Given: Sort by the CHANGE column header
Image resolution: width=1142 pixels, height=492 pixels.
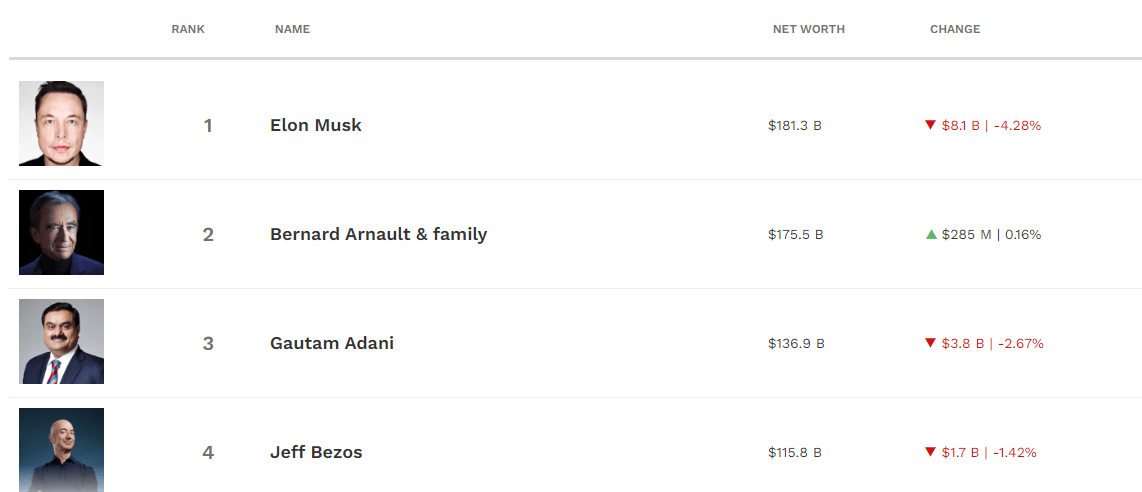Looking at the screenshot, I should [x=955, y=30].
